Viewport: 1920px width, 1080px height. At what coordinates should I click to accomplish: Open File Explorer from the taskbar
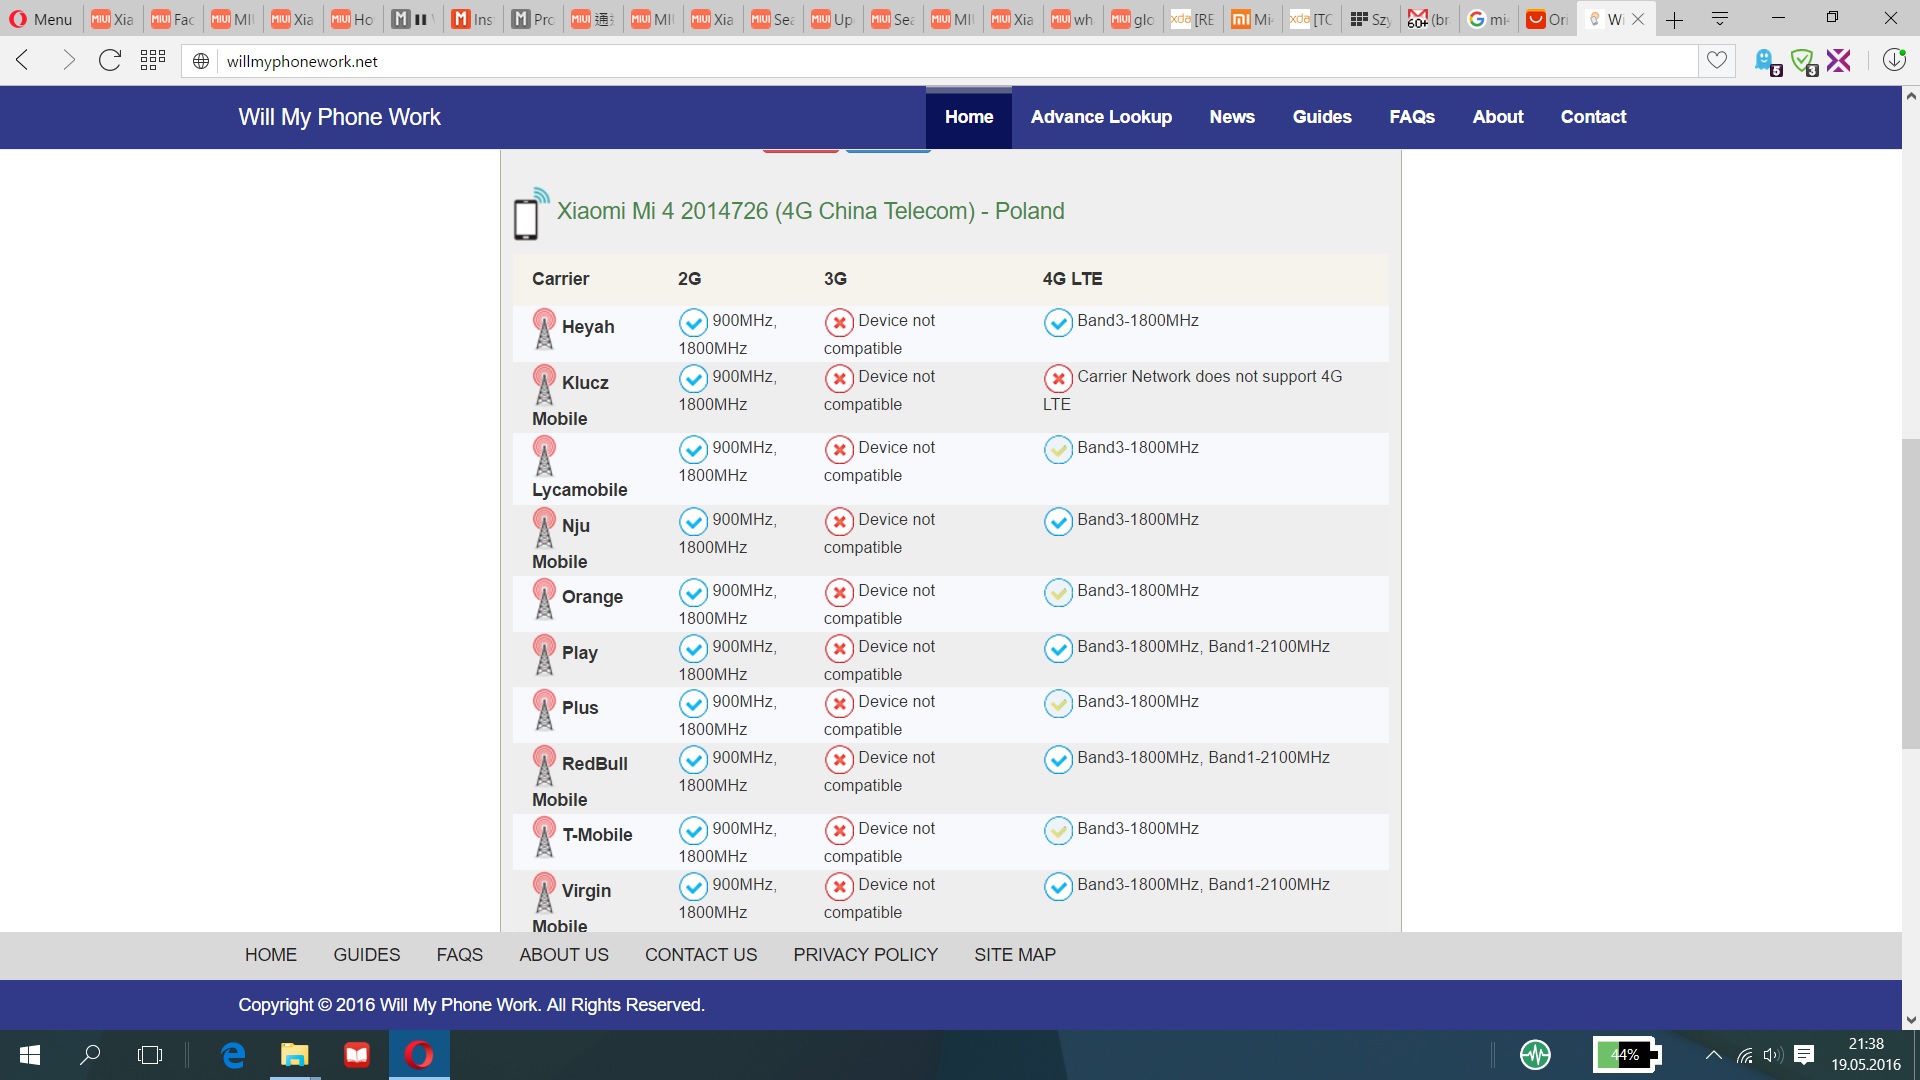pos(294,1055)
